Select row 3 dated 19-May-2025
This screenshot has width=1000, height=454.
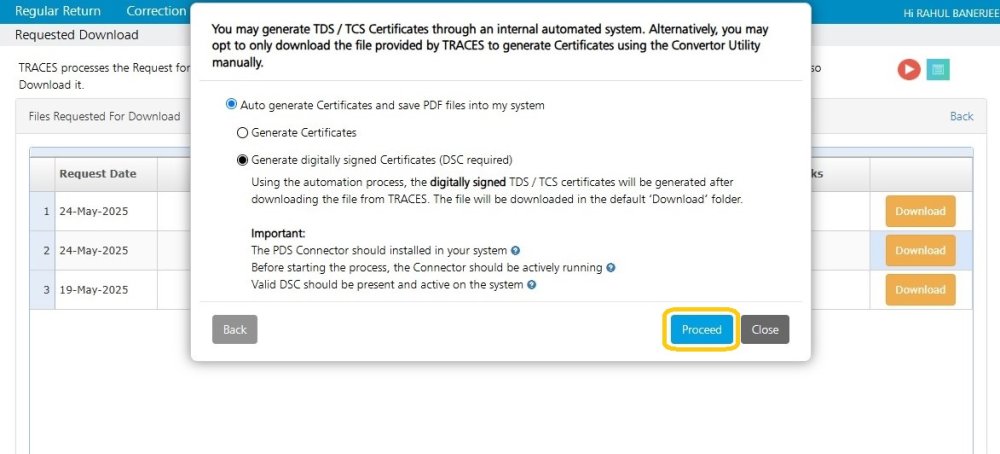pyautogui.click(x=94, y=289)
